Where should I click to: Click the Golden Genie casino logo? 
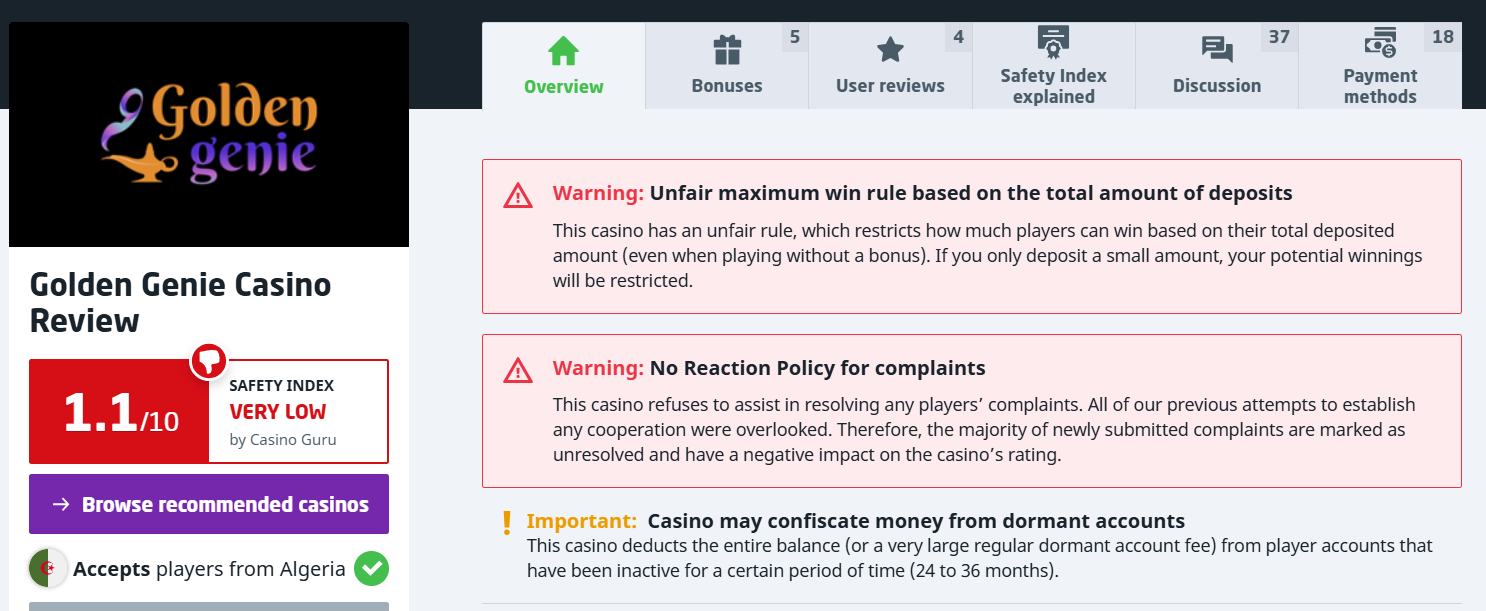click(209, 135)
